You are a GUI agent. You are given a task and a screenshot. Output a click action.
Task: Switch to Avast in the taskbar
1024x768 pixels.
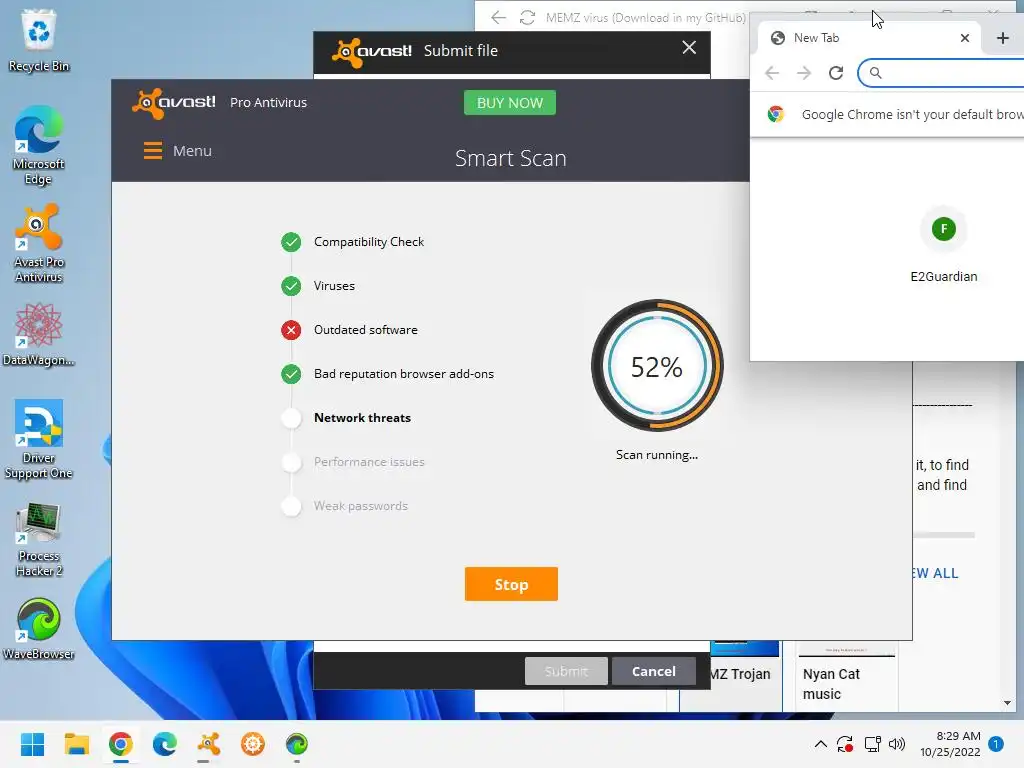pyautogui.click(x=209, y=744)
